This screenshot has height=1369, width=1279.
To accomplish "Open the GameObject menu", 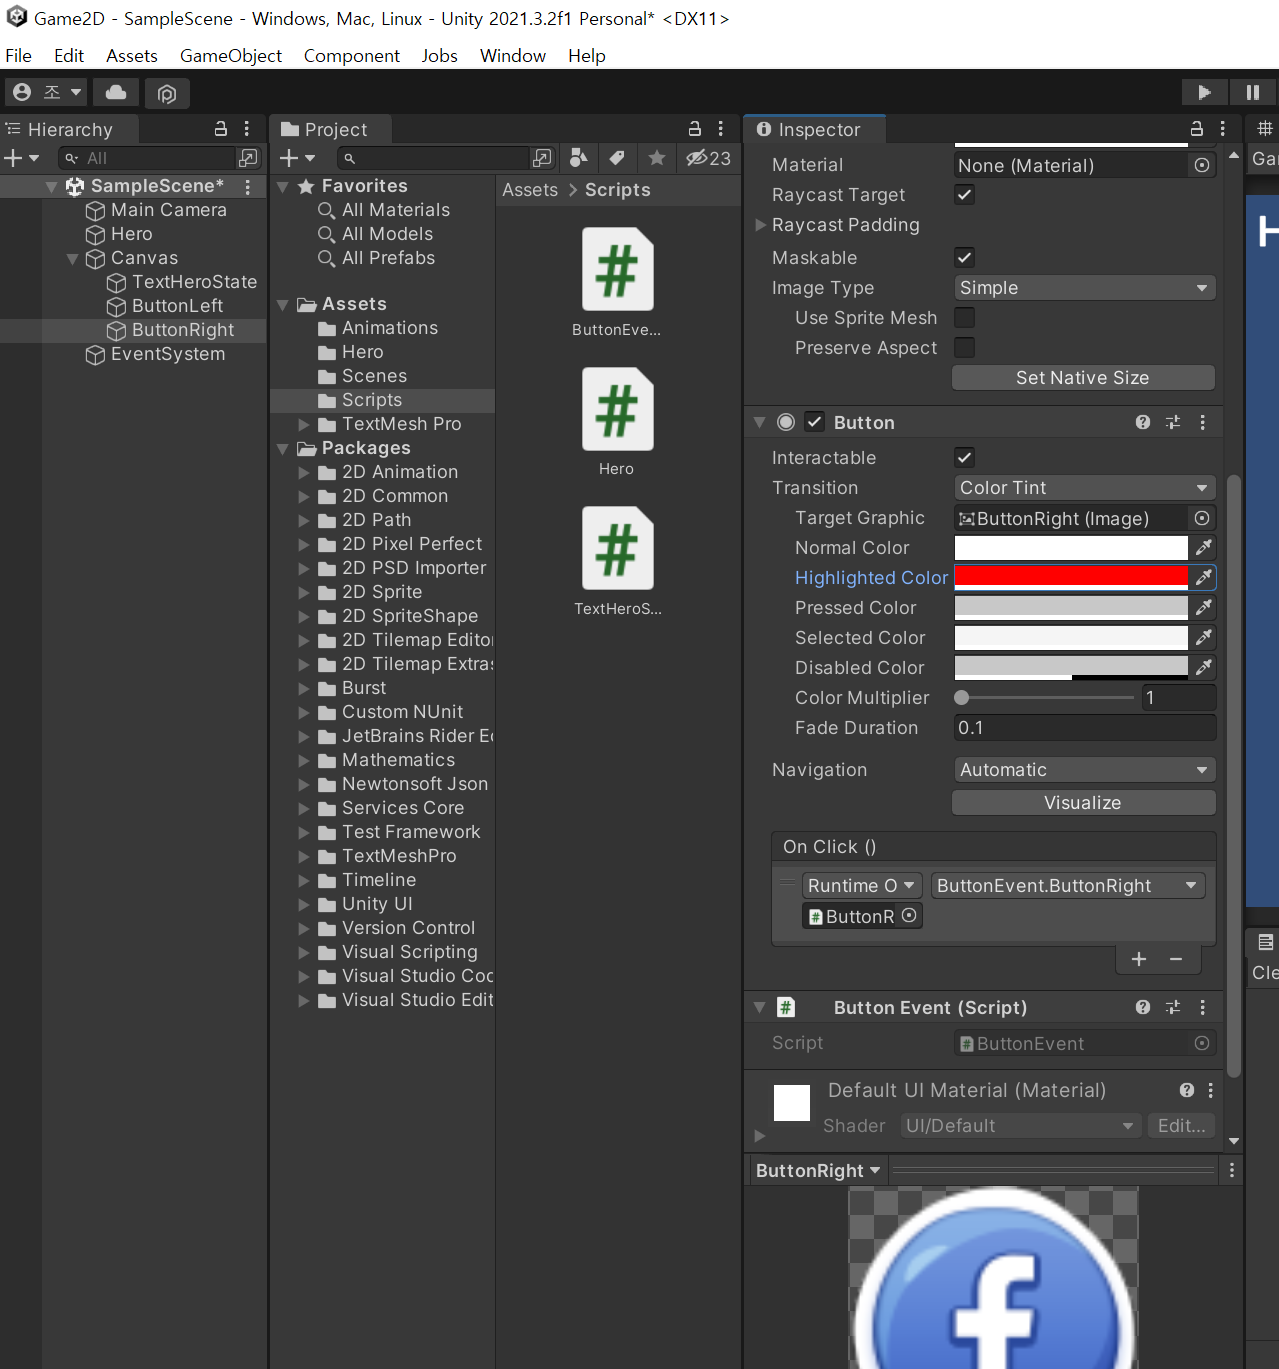I will (x=231, y=56).
